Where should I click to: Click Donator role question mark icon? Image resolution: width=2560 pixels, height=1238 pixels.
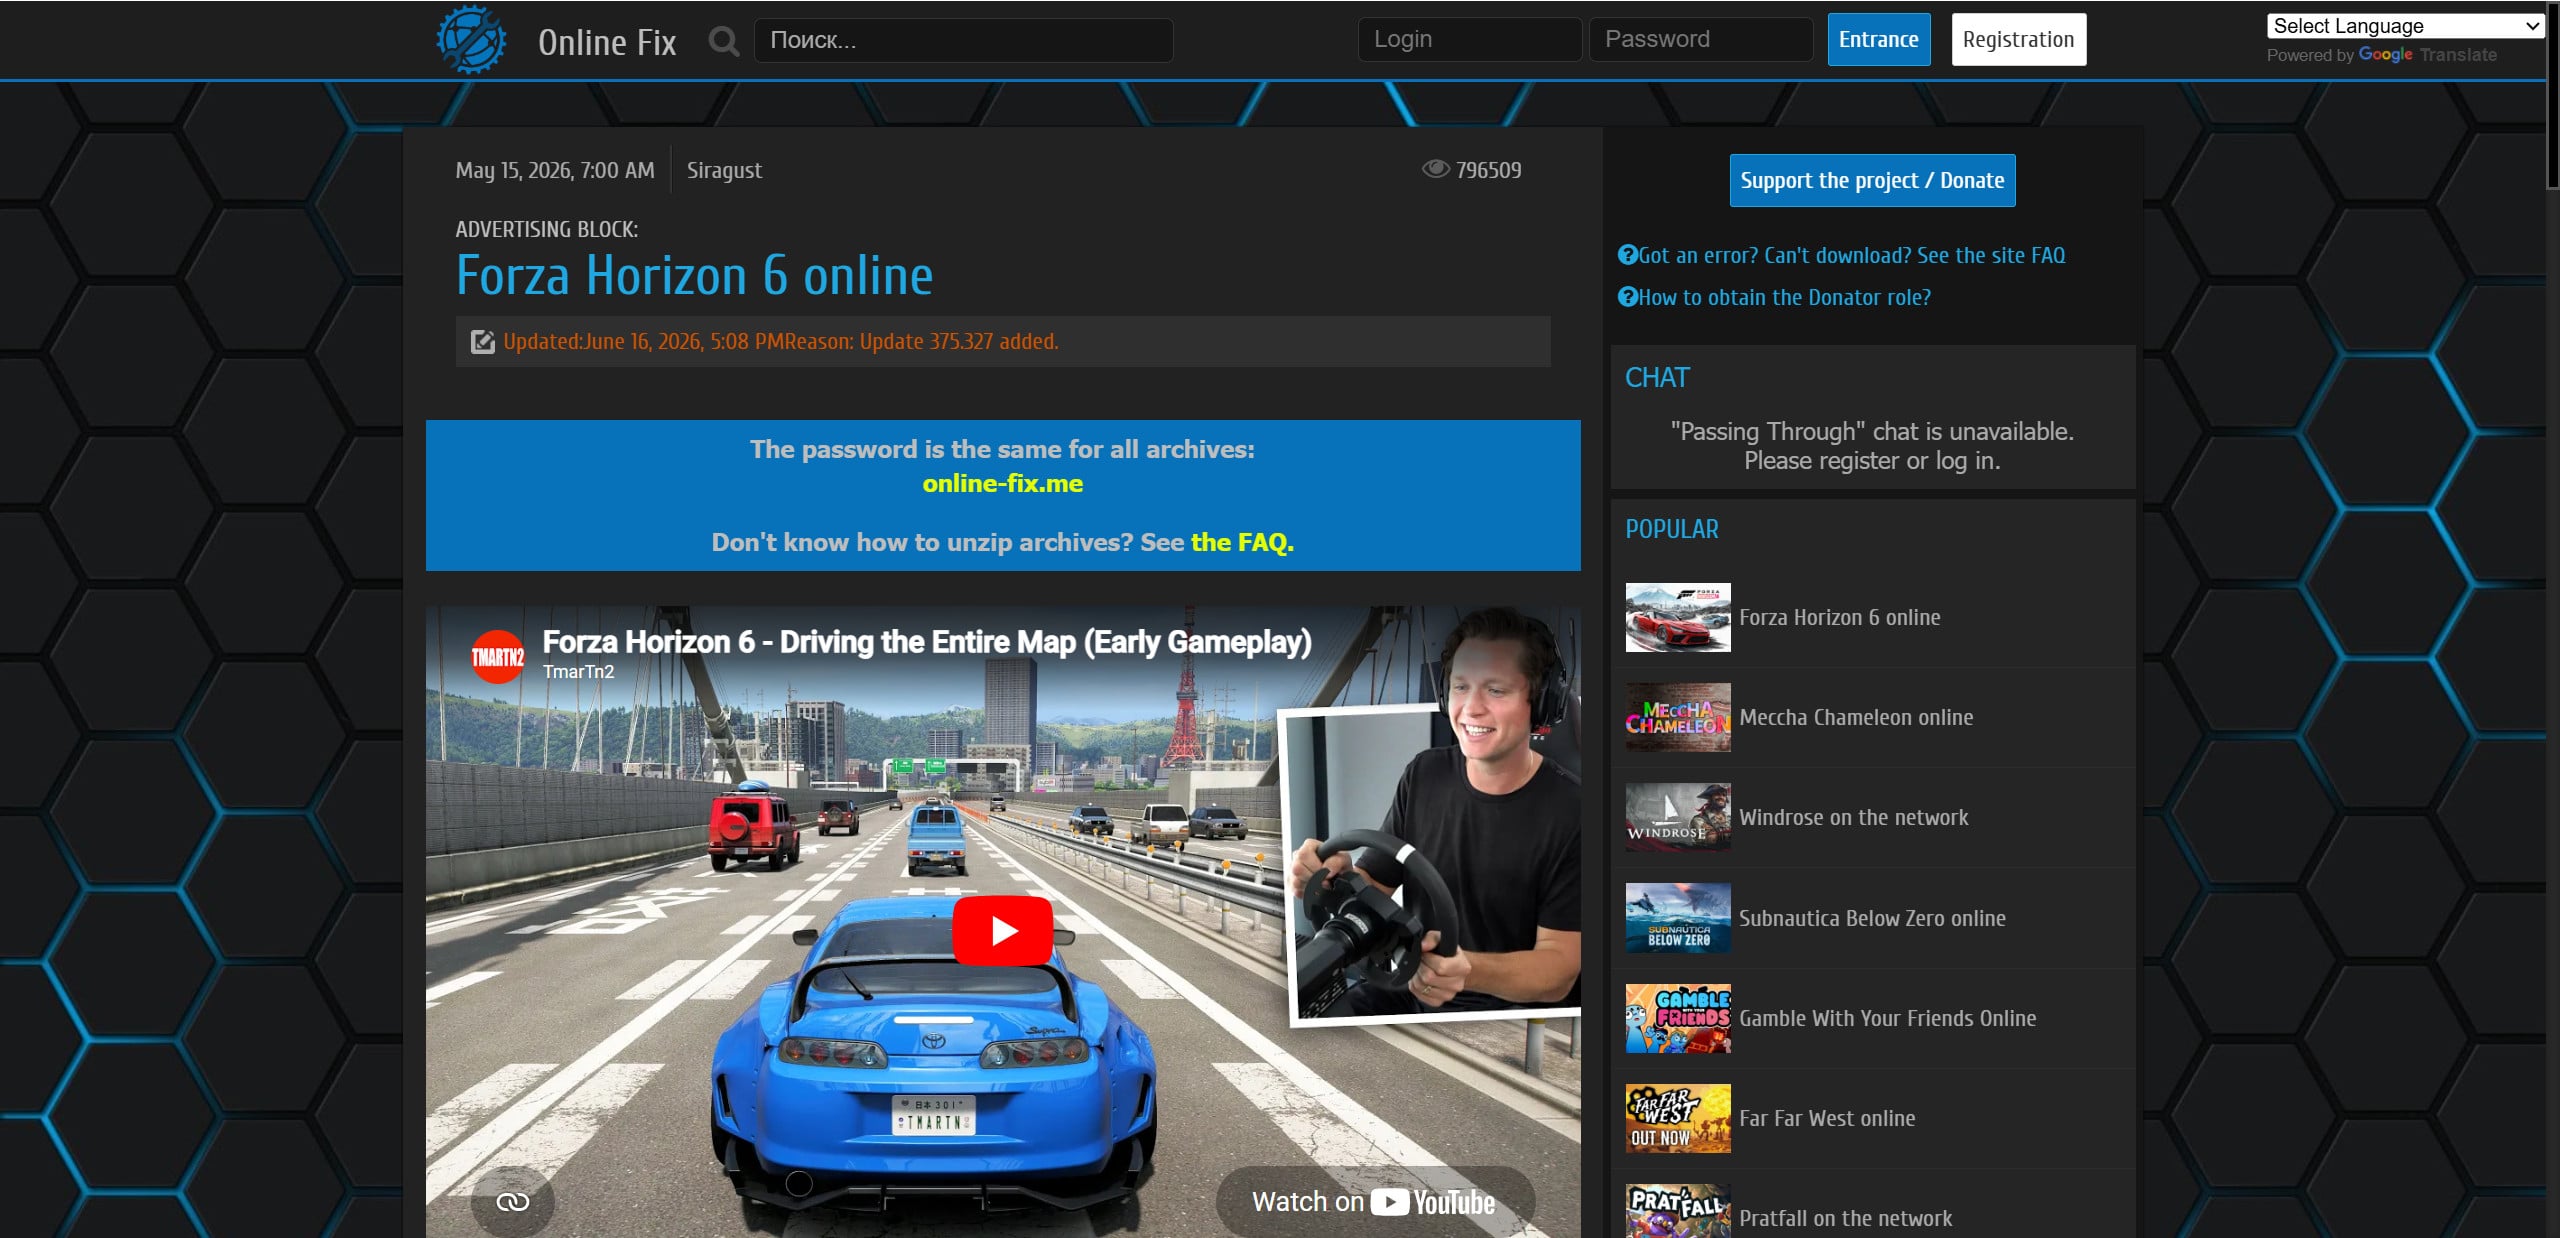[1628, 297]
